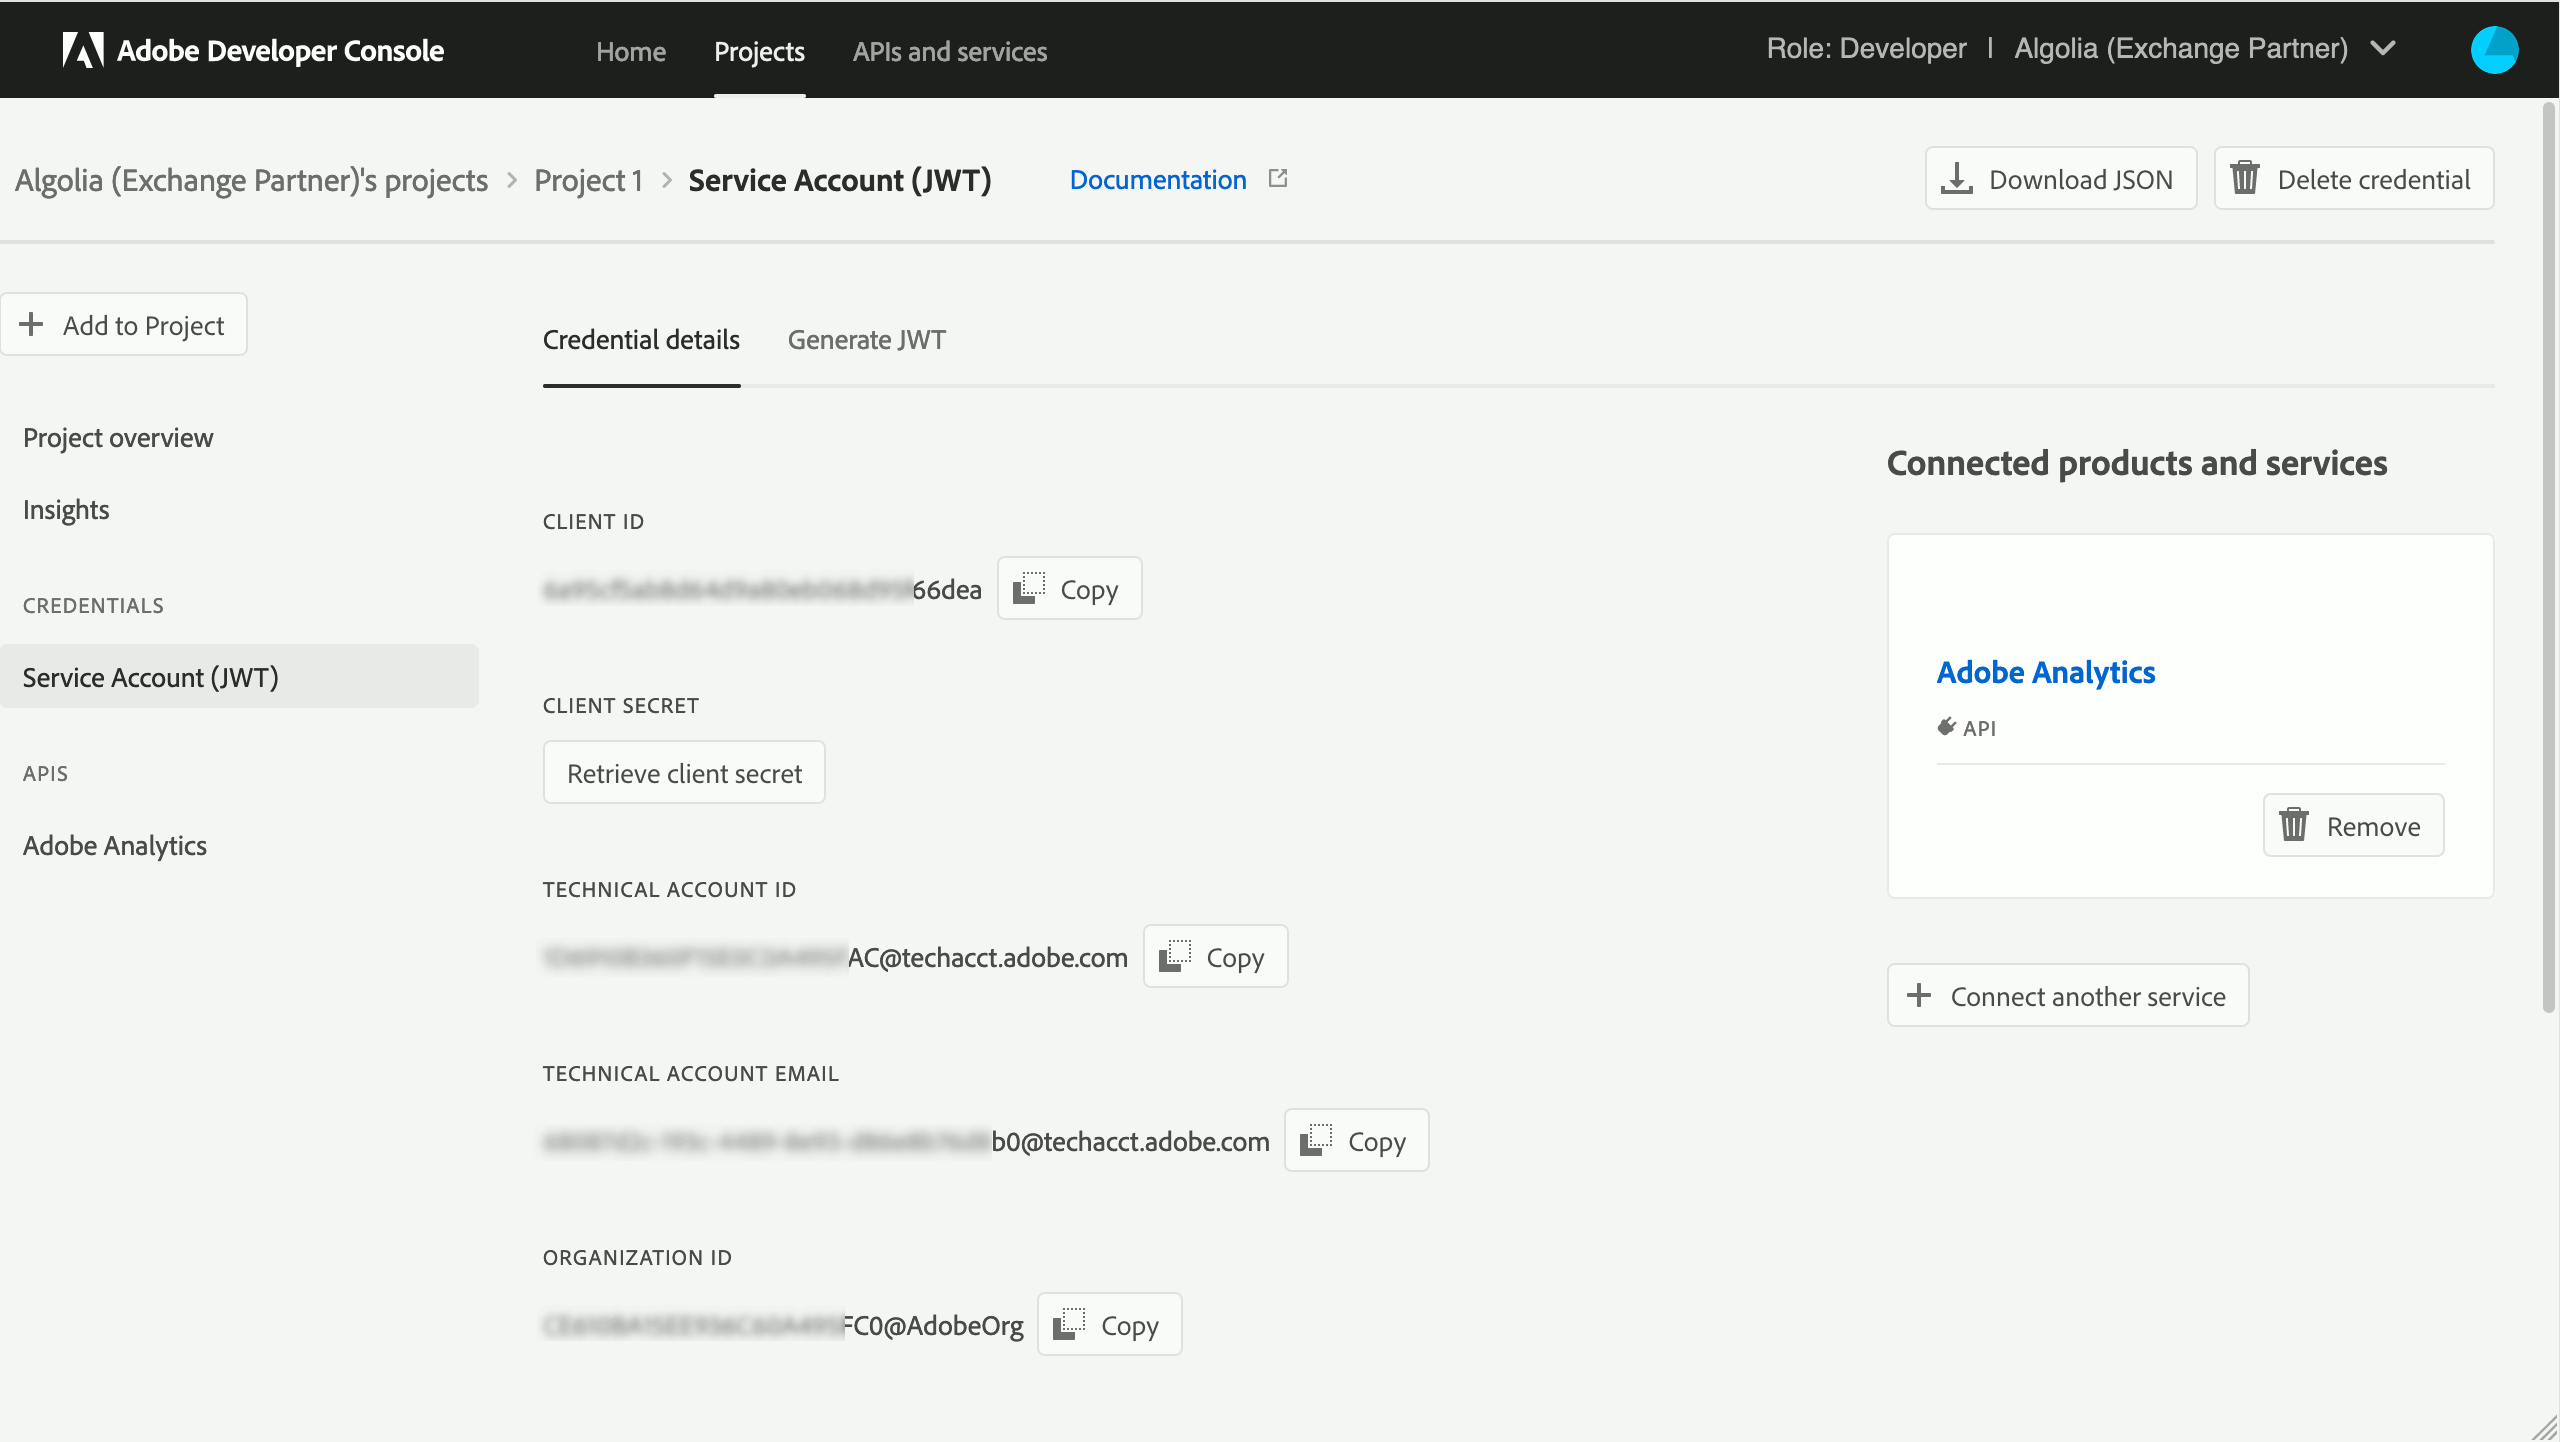
Task: Open Algolia (Exchange Partner)'s projects breadcrumb
Action: point(251,180)
